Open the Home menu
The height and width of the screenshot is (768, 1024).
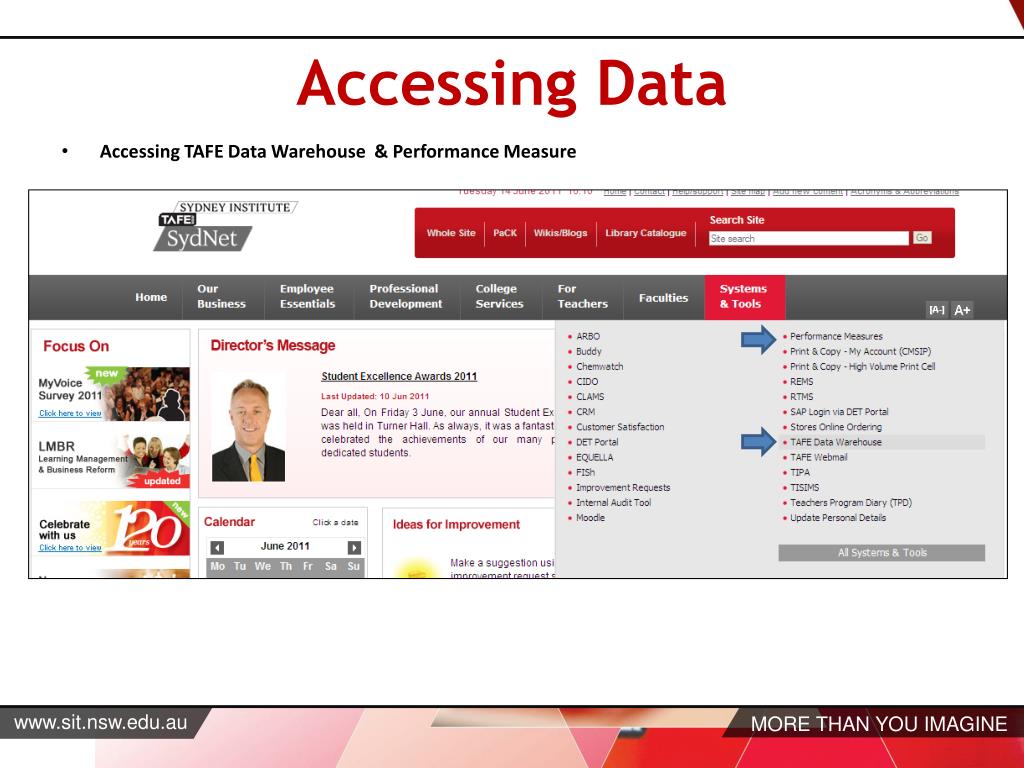tap(151, 297)
